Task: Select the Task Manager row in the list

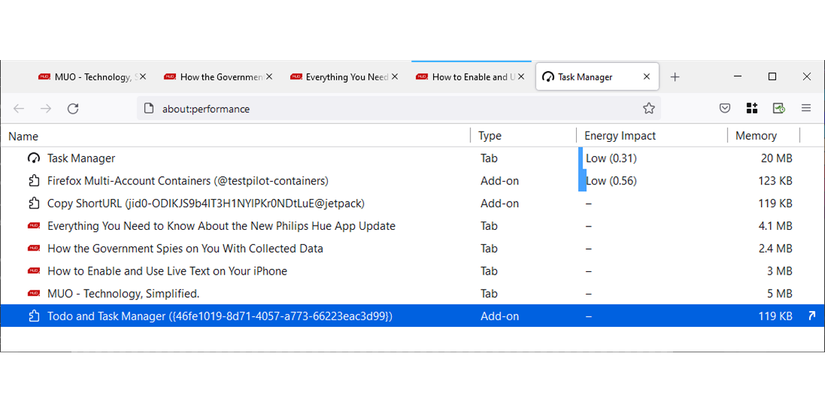Action: (x=412, y=158)
